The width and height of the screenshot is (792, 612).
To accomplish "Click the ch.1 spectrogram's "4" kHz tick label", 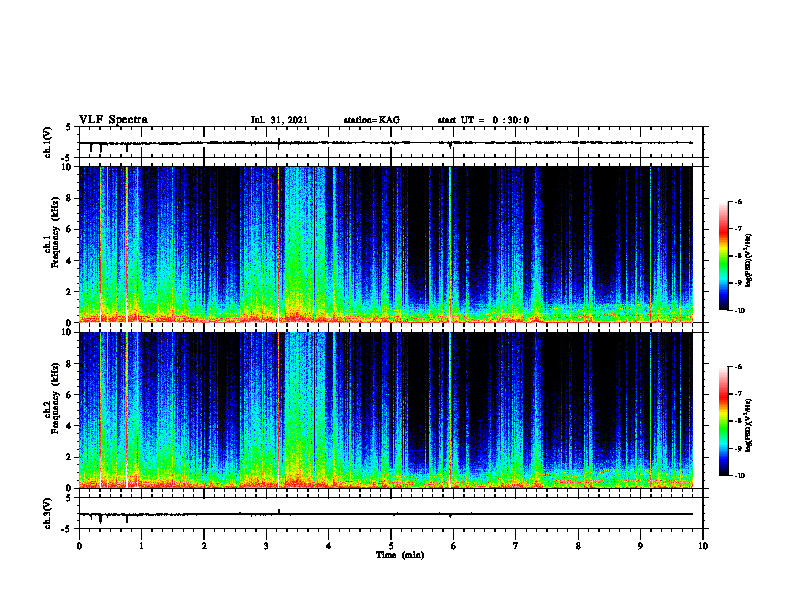I will pyautogui.click(x=70, y=261).
